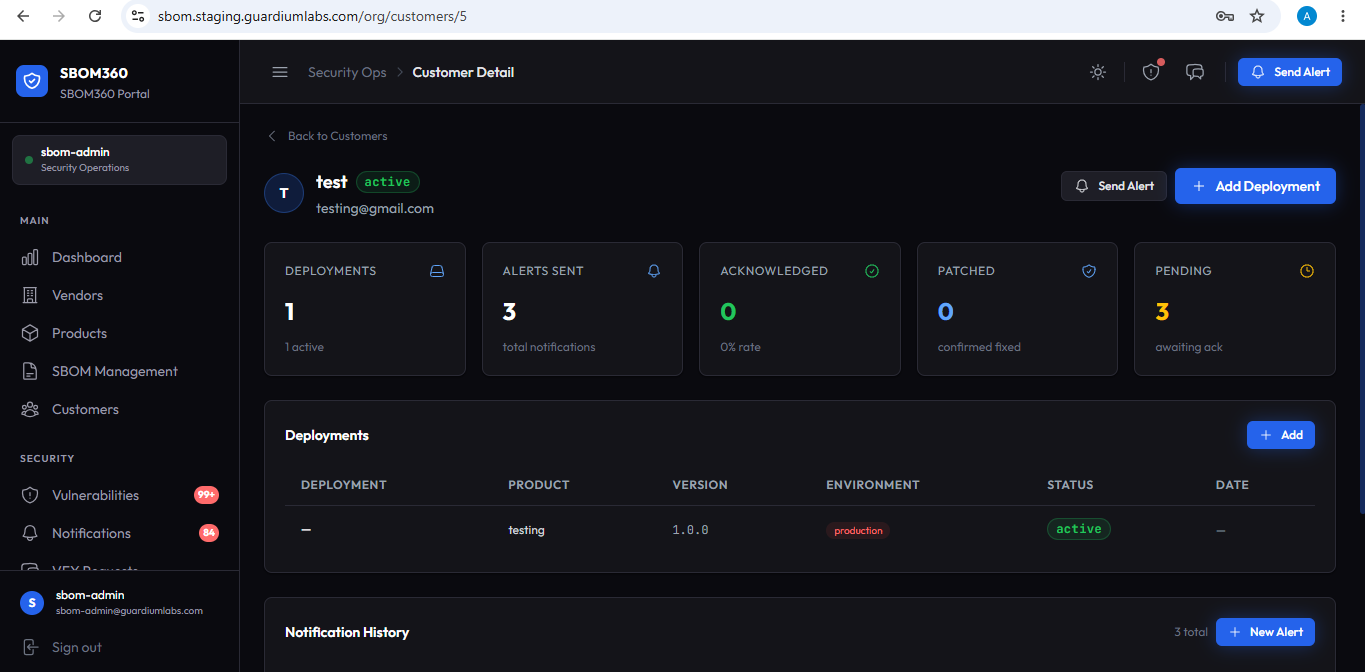Click sbom-admin@guardiumlabs.com email text
The width and height of the screenshot is (1365, 672).
[x=129, y=610]
